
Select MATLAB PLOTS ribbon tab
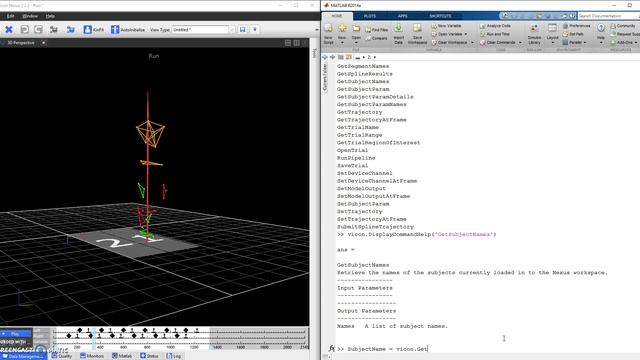(369, 16)
